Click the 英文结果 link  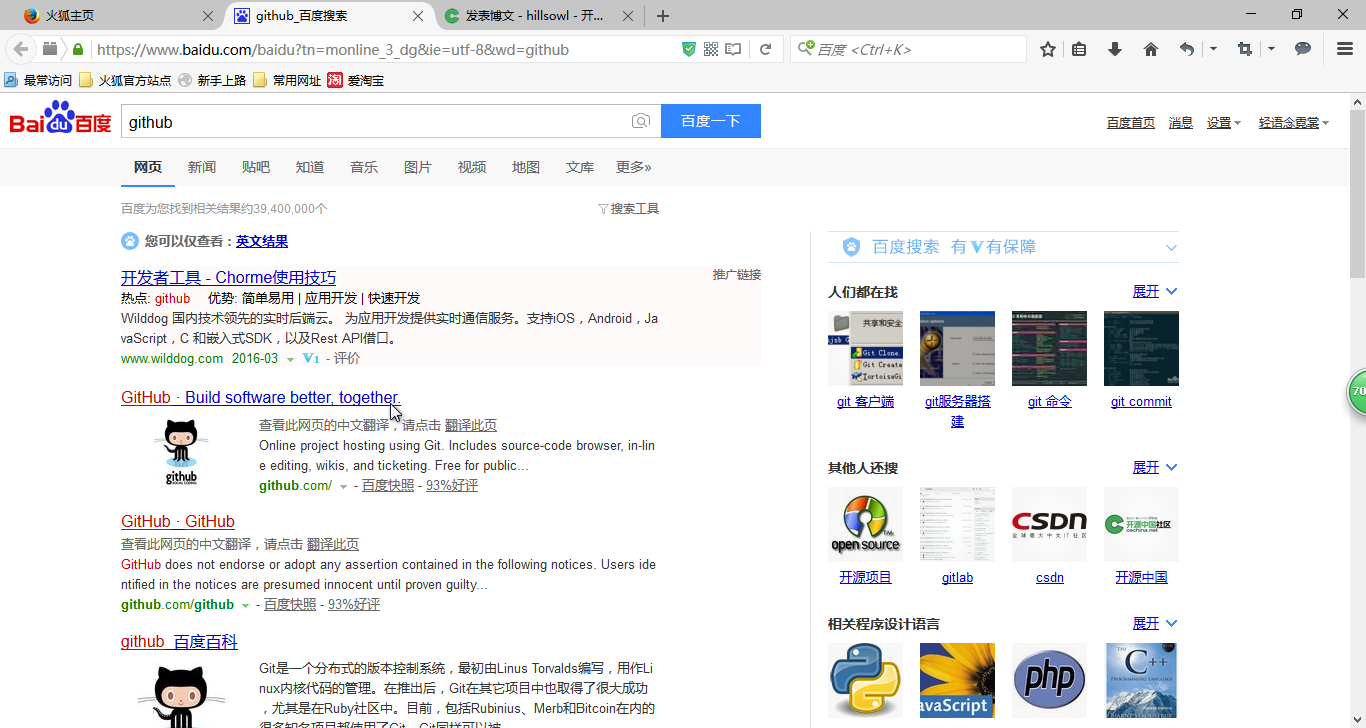(262, 241)
